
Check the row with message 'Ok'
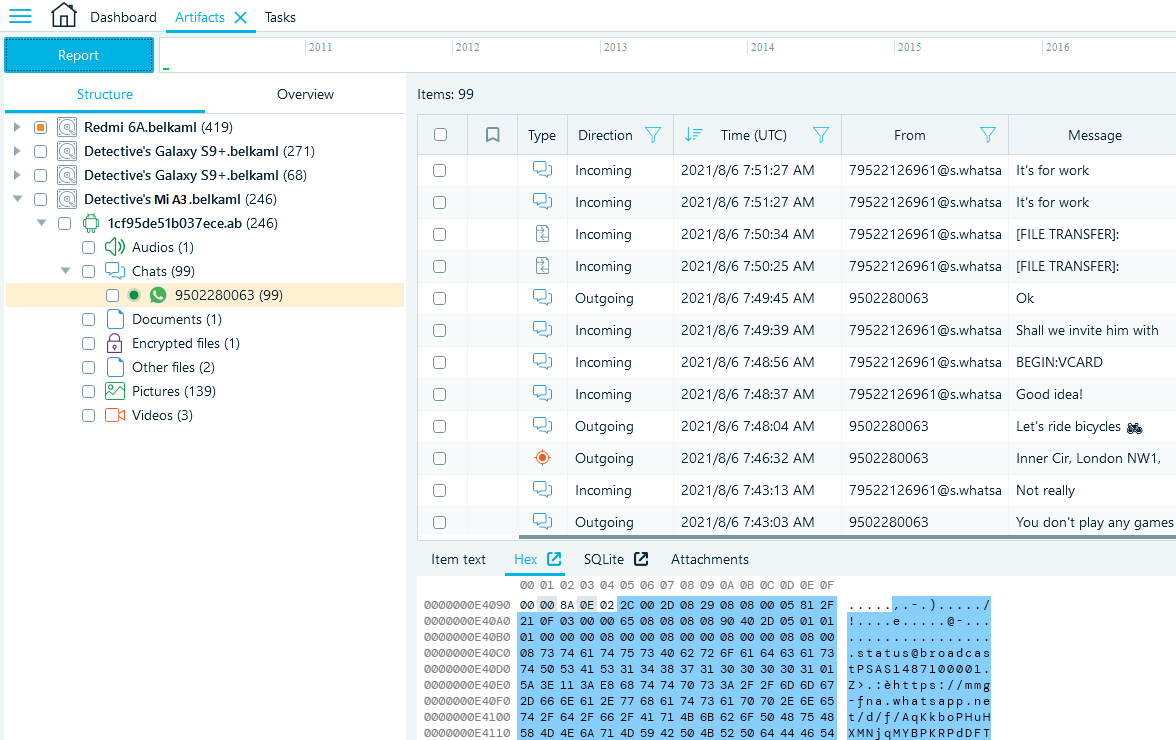coord(440,298)
